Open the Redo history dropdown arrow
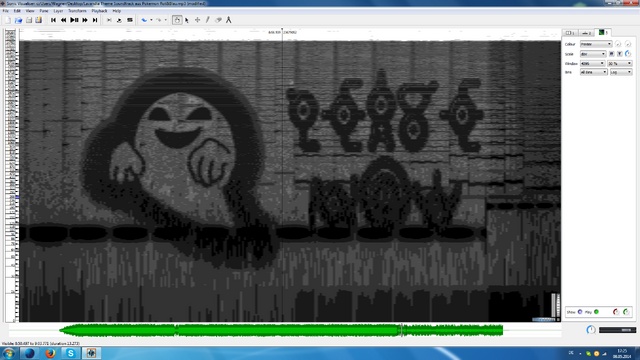The width and height of the screenshot is (640, 360). (x=165, y=20)
